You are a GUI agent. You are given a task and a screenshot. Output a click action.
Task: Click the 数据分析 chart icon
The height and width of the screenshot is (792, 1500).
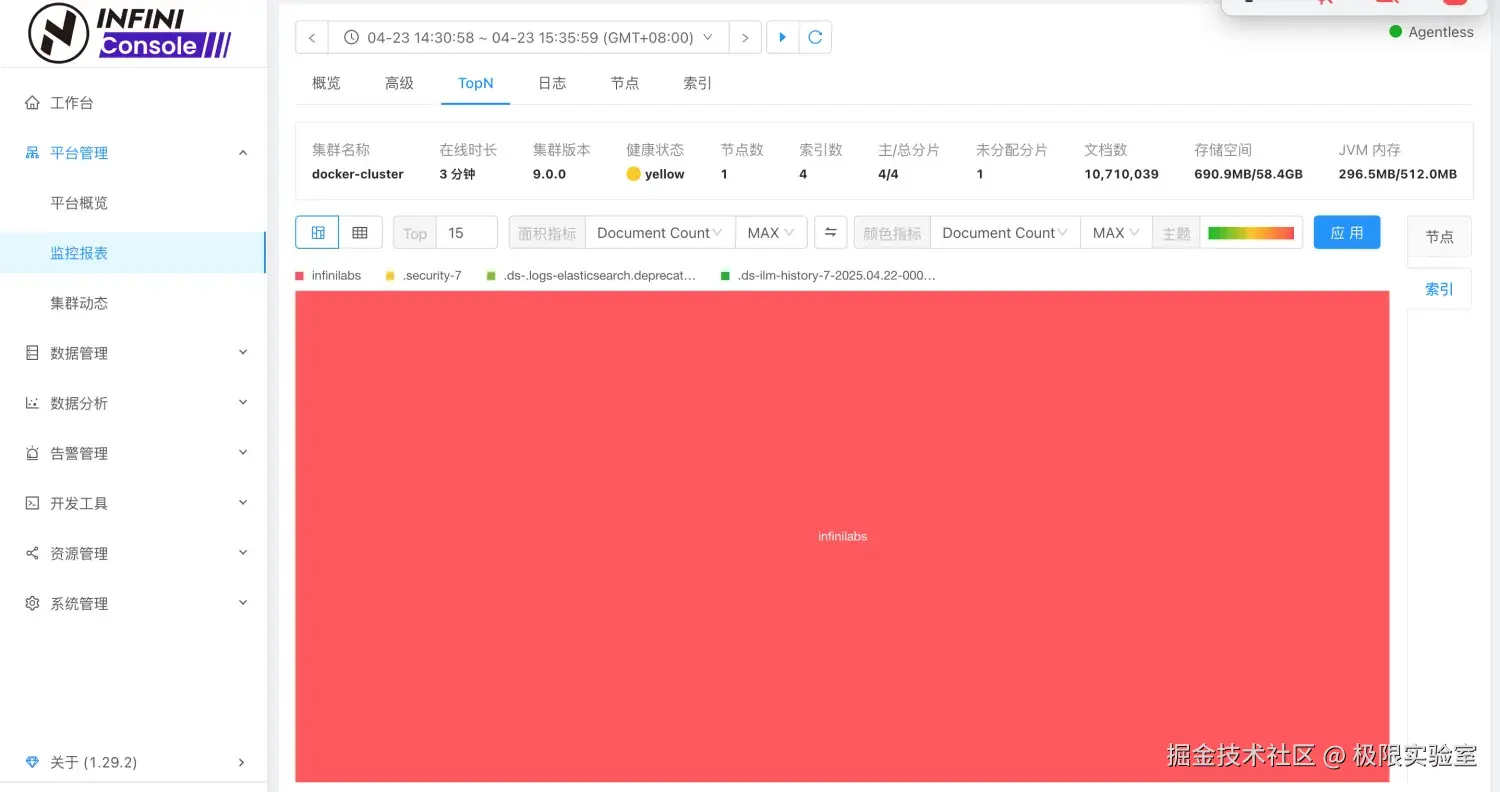32,403
